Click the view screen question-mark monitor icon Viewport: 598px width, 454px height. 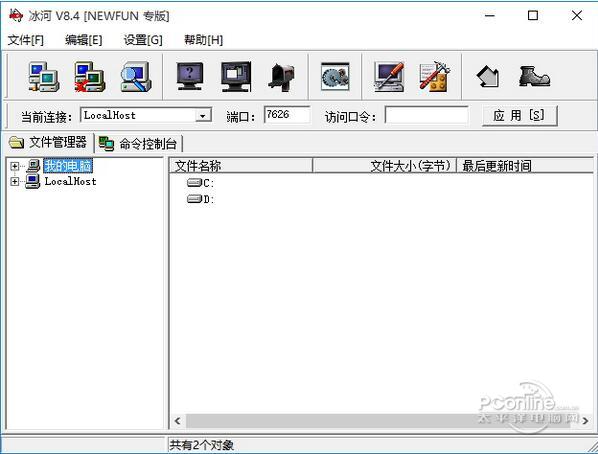[x=190, y=77]
